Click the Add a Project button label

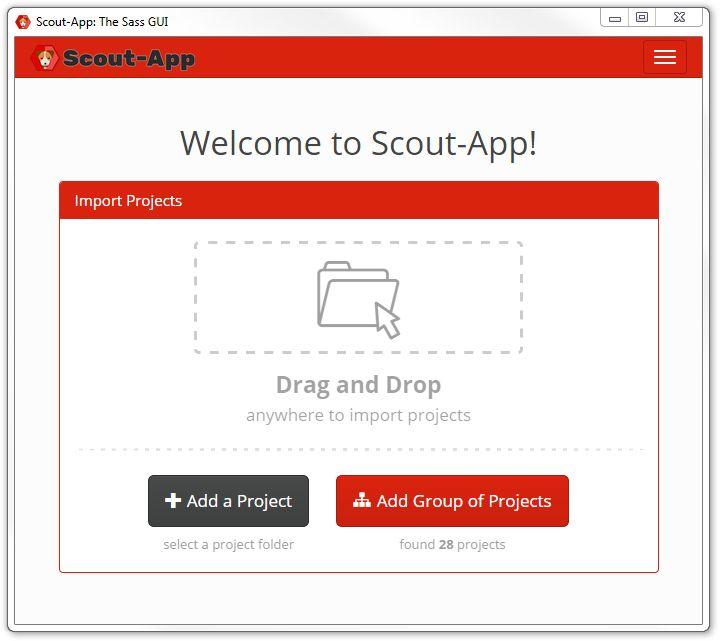point(239,501)
